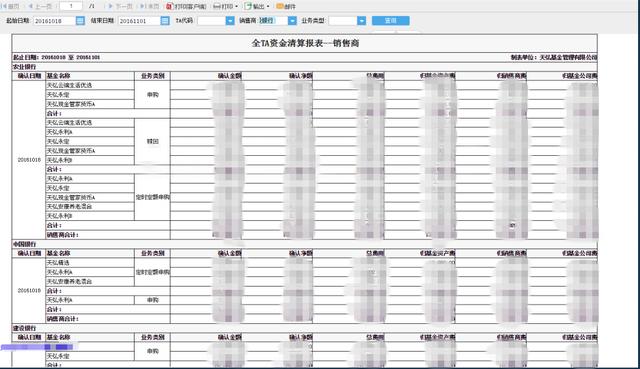The width and height of the screenshot is (640, 369).
Task: Open the end date calendar picker
Action: (165, 20)
